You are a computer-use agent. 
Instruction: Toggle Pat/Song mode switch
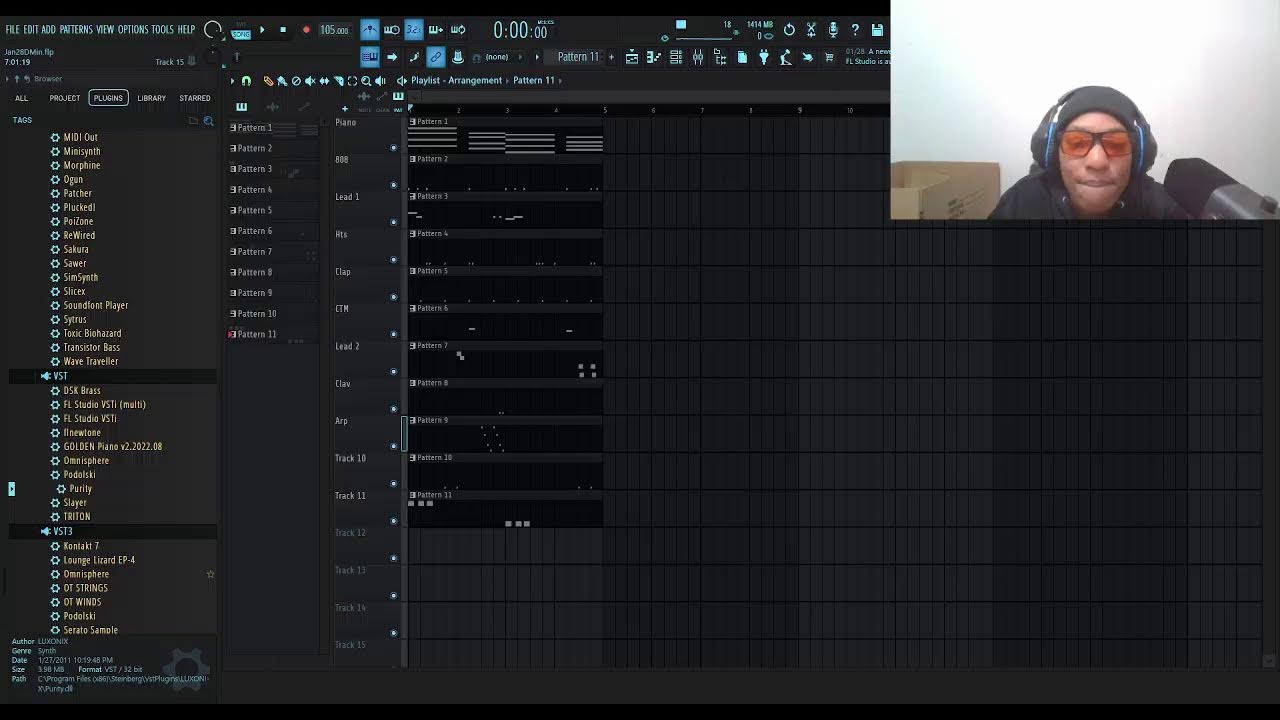(240, 30)
